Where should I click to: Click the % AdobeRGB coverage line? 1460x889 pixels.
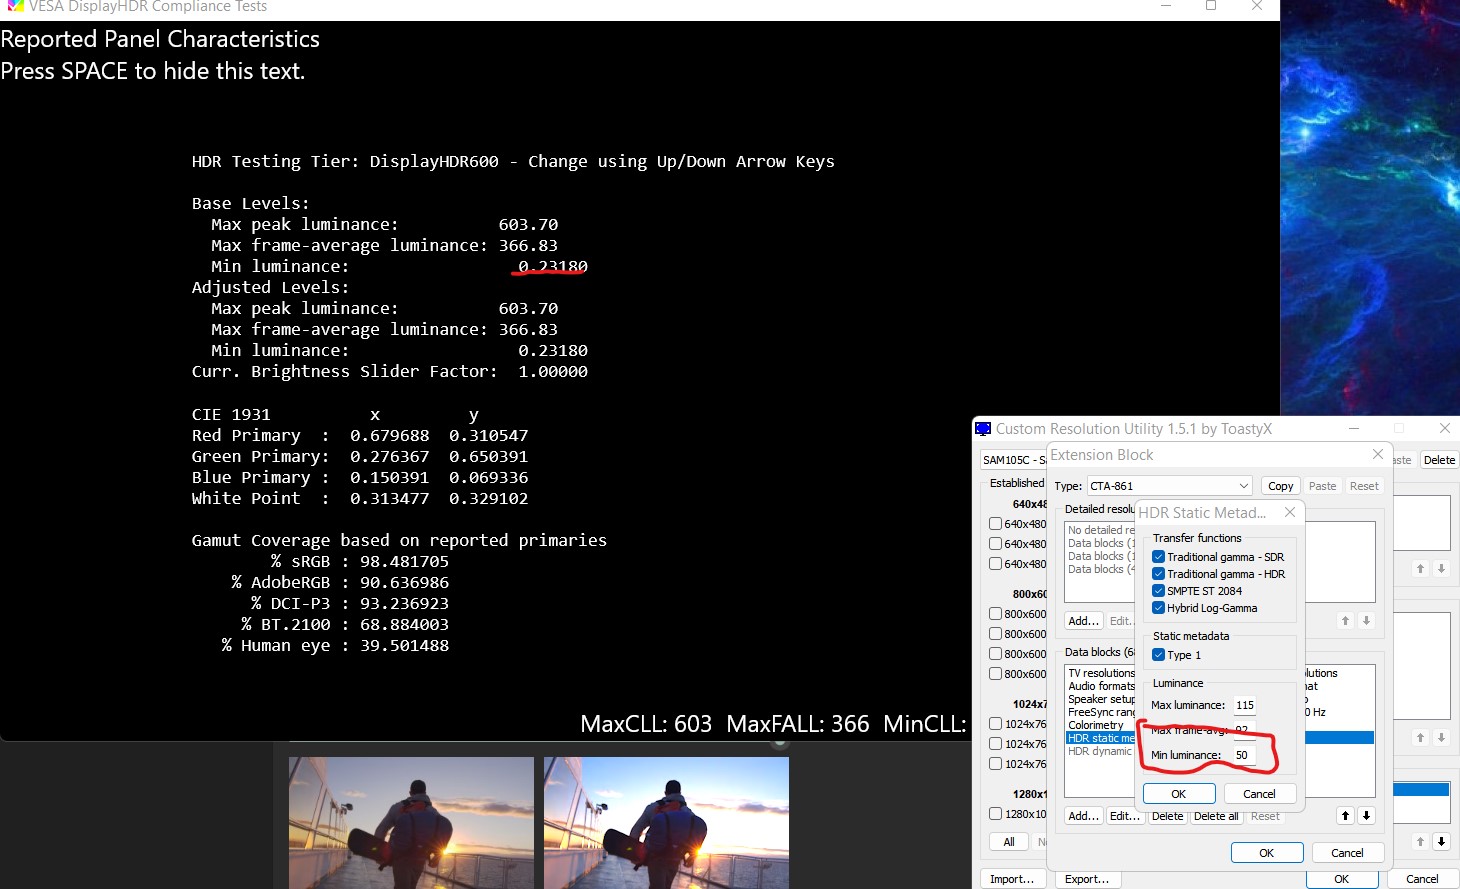pyautogui.click(x=340, y=583)
